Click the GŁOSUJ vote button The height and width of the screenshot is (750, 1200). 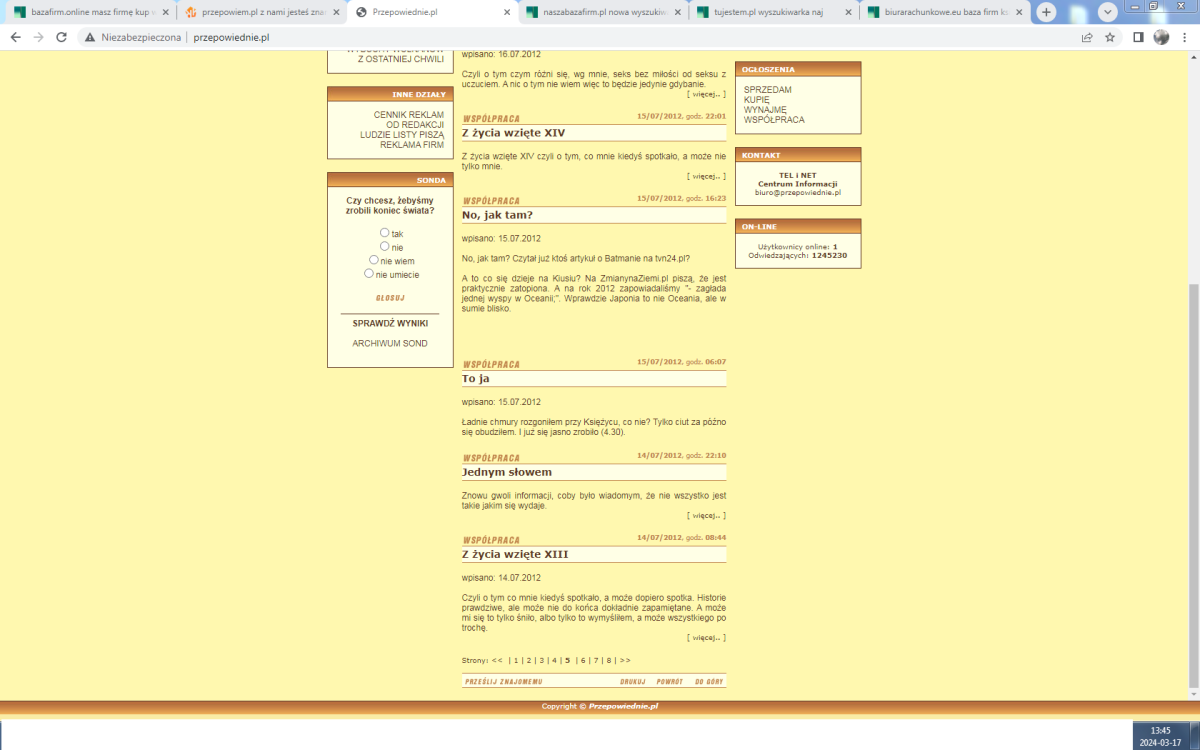390,298
